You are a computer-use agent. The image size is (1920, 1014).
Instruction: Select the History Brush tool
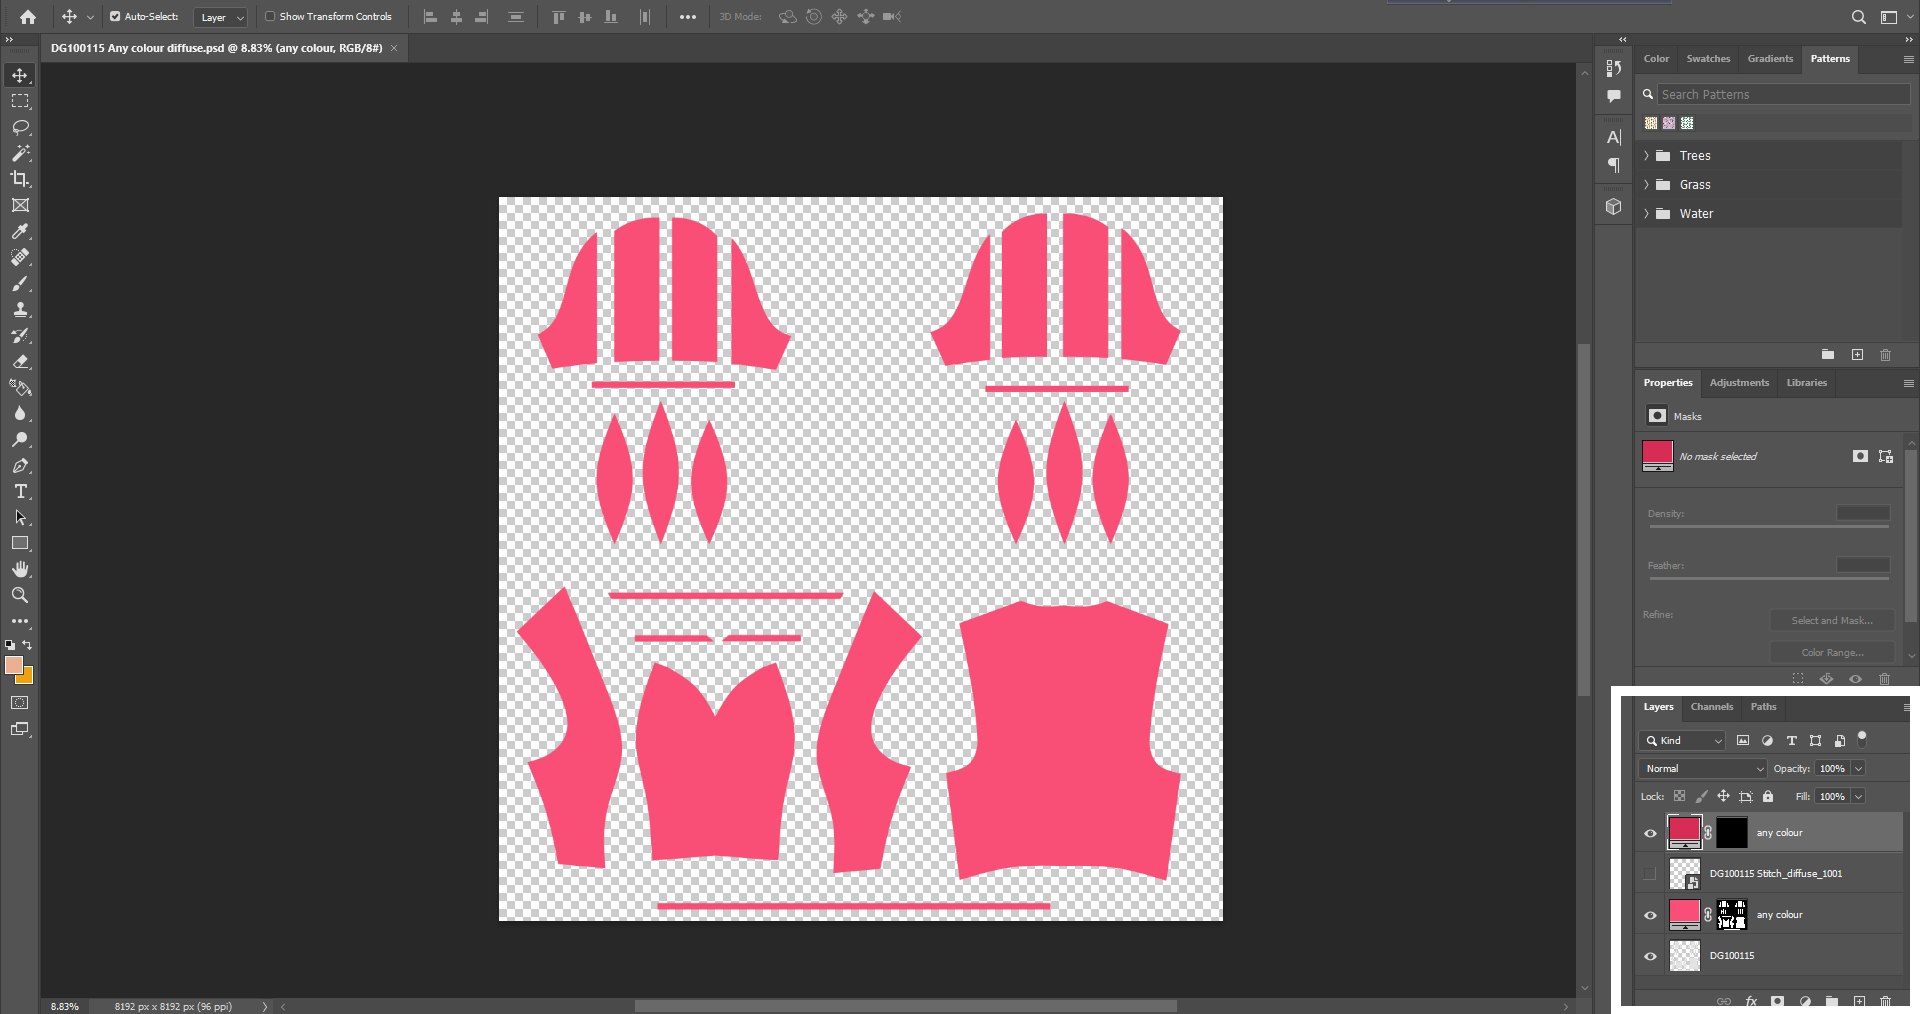(x=20, y=335)
